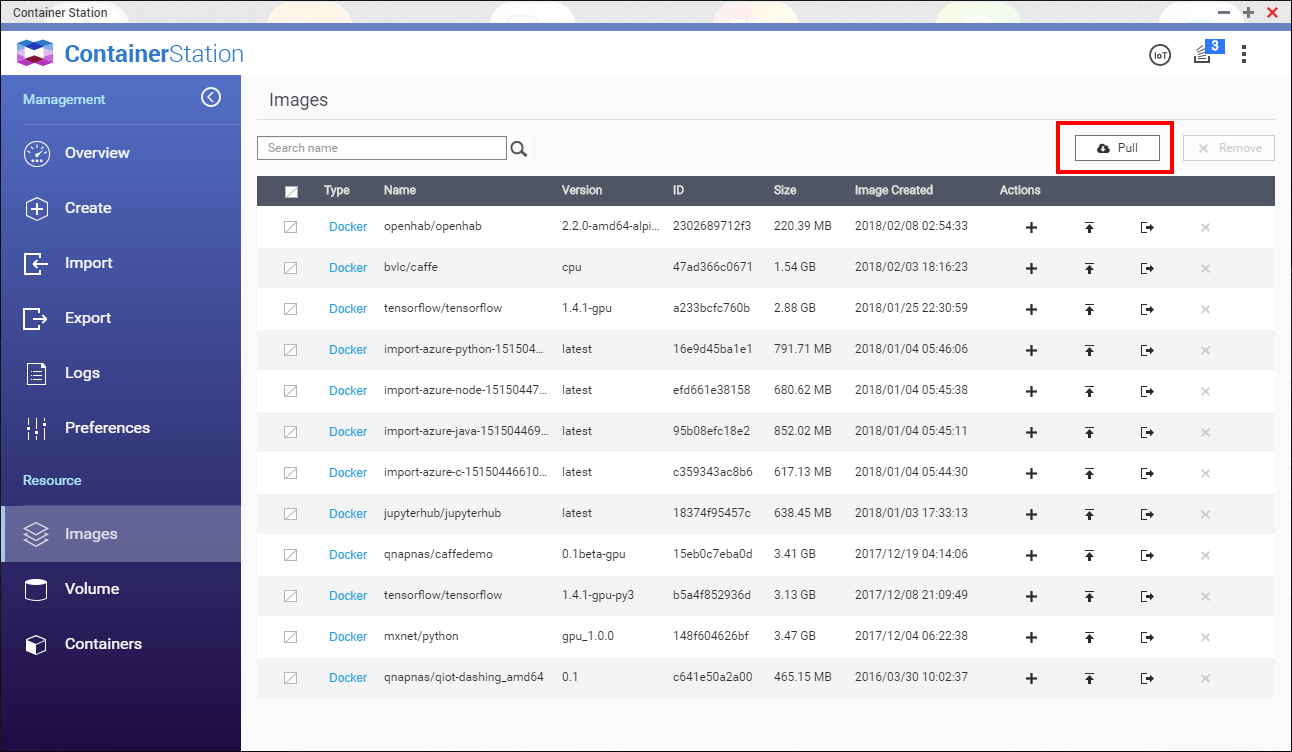Export the jupyterhub/jupyterhub image
Image resolution: width=1292 pixels, height=752 pixels.
coord(1147,514)
